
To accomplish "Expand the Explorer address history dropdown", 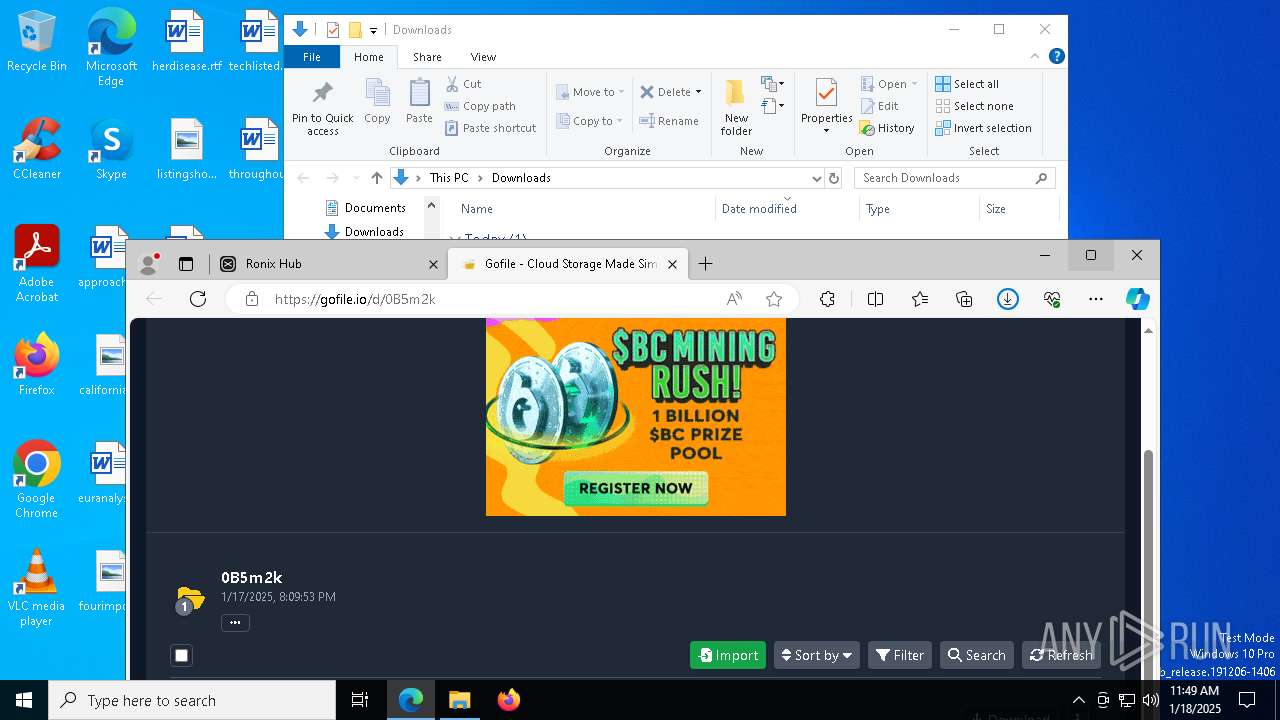I will pos(816,178).
